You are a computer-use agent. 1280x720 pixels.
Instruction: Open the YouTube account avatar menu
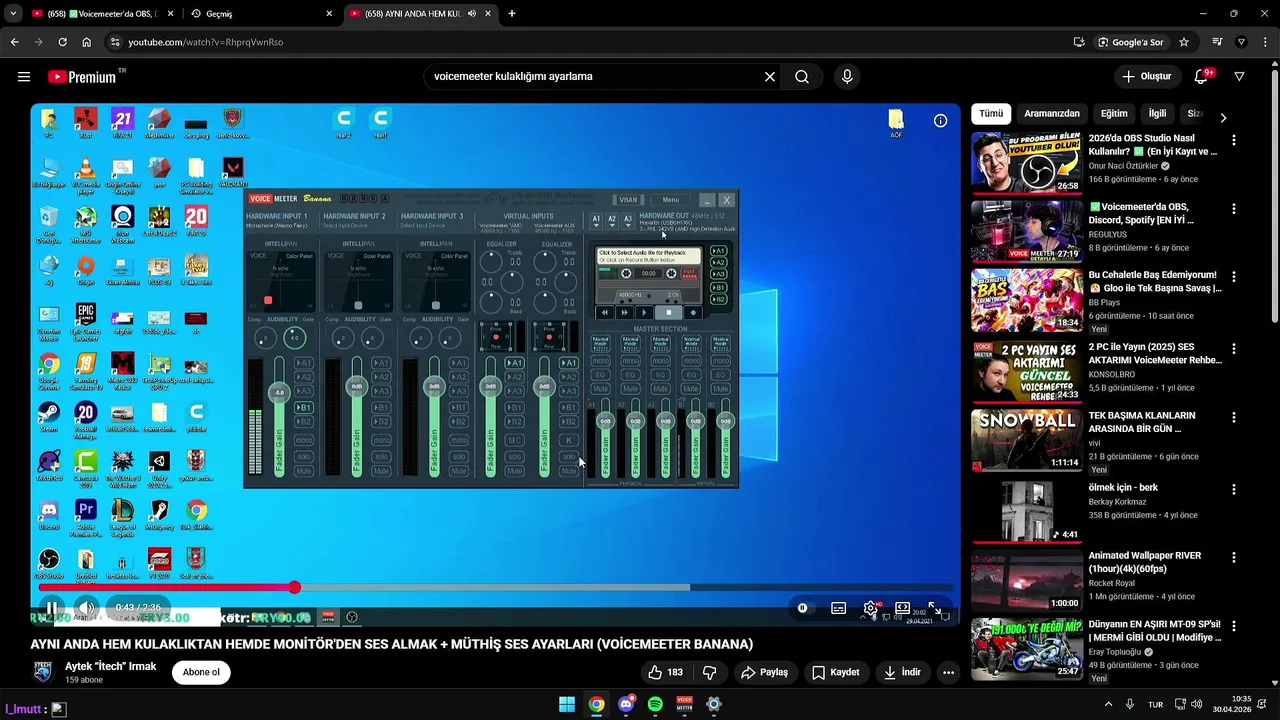1240,77
